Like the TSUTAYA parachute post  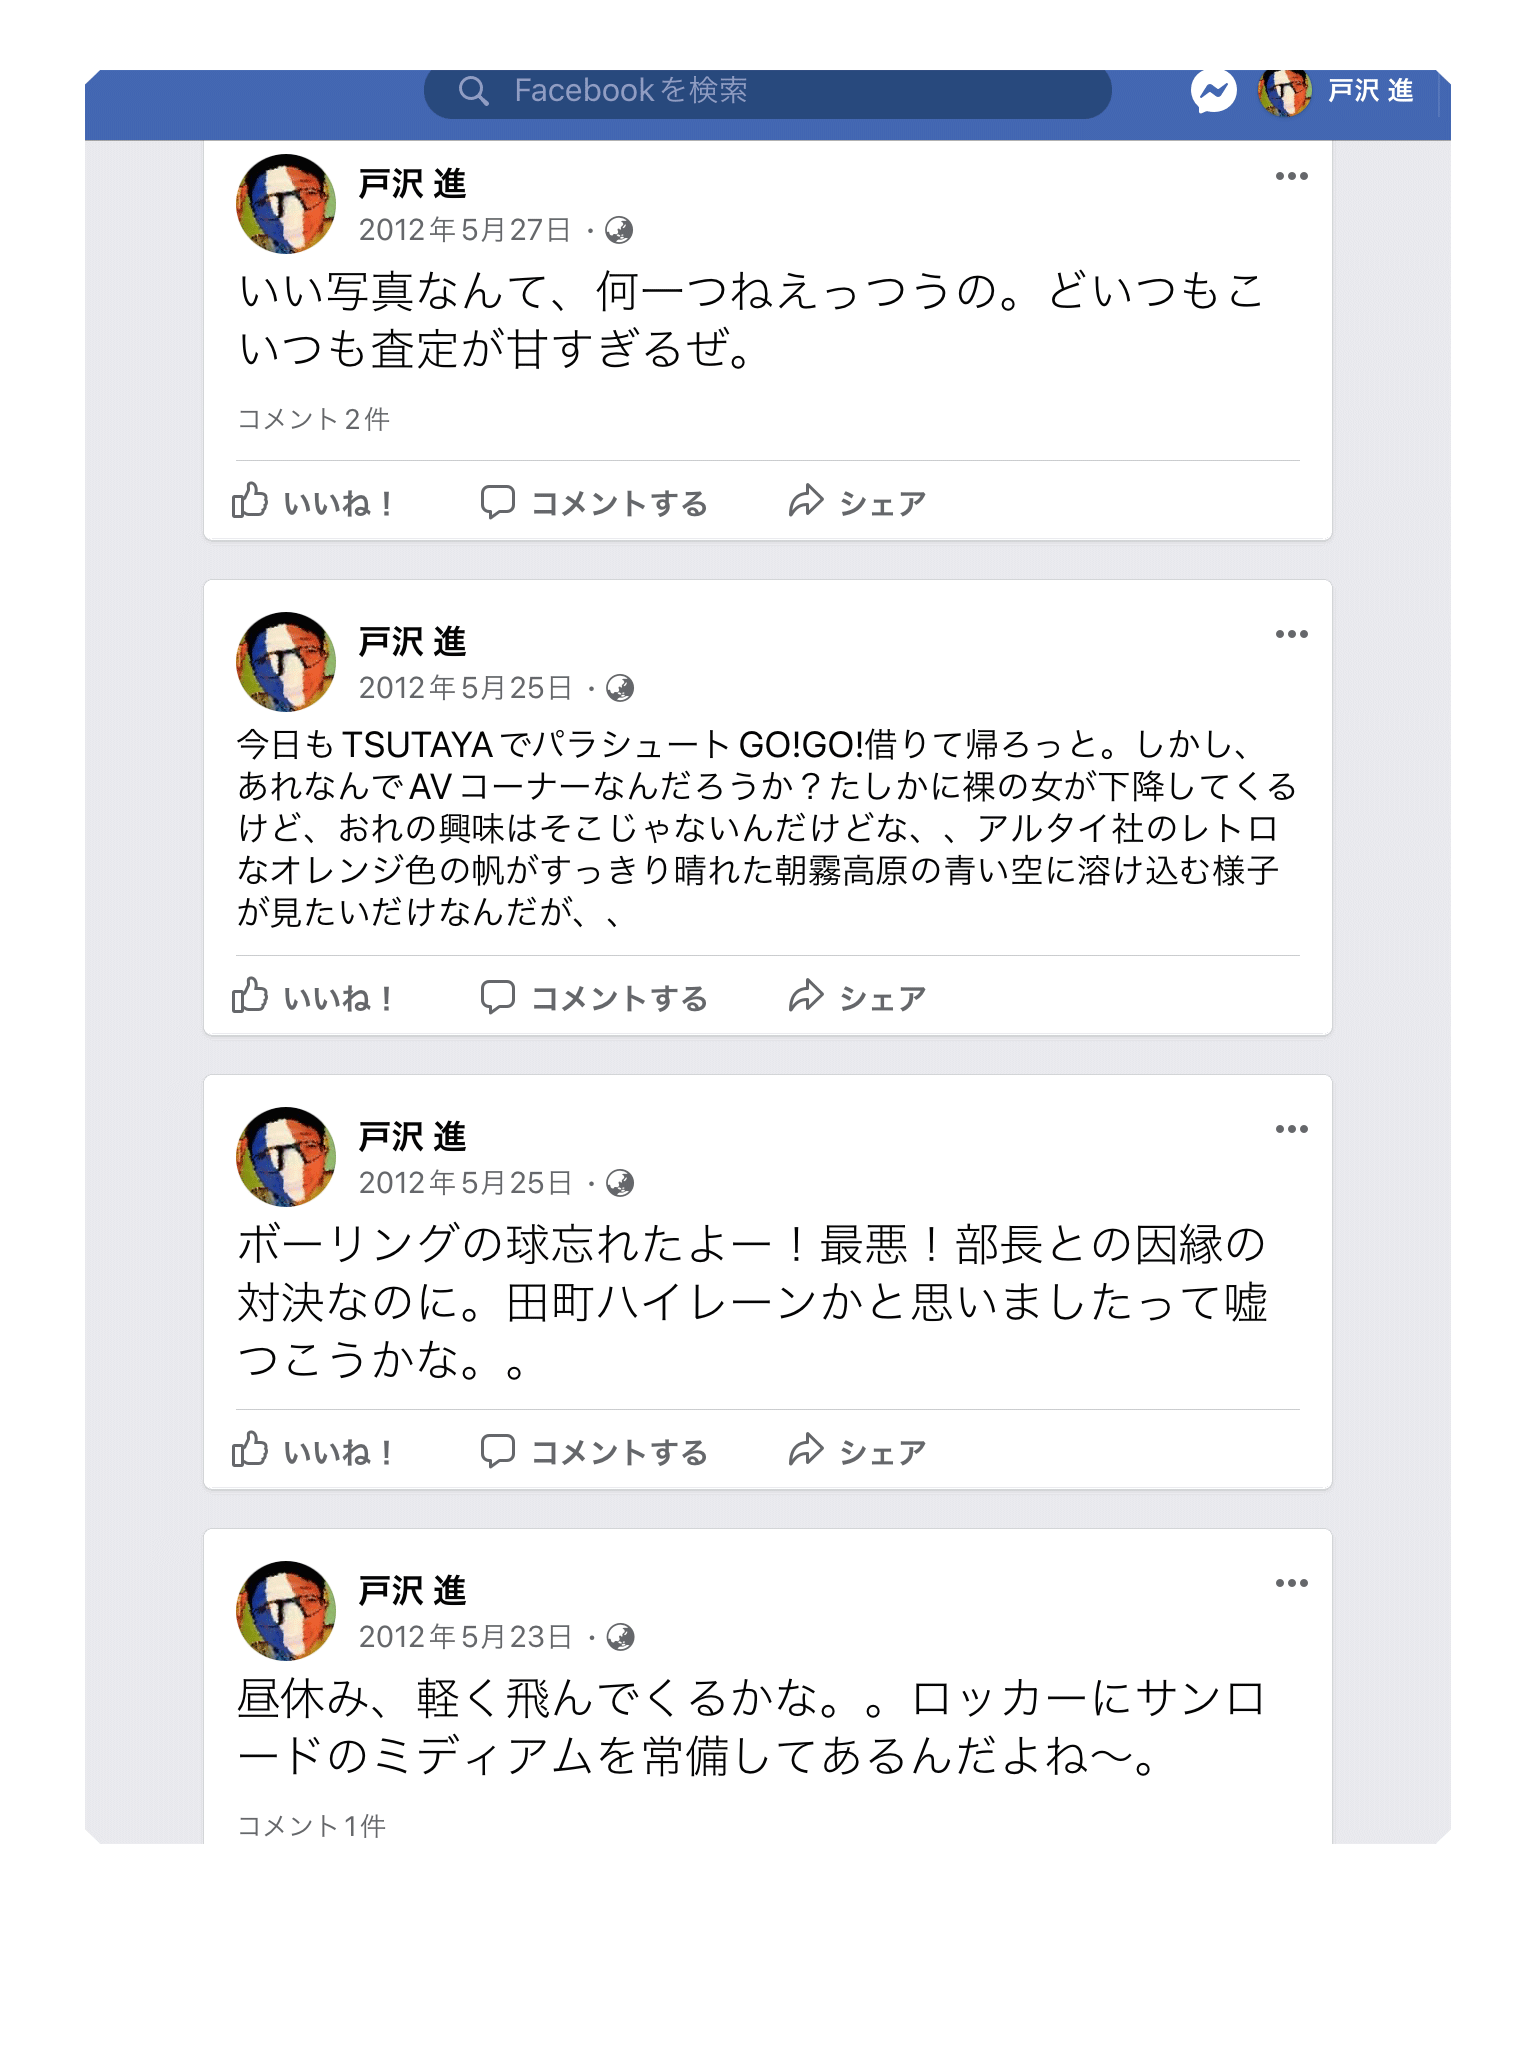tap(312, 997)
